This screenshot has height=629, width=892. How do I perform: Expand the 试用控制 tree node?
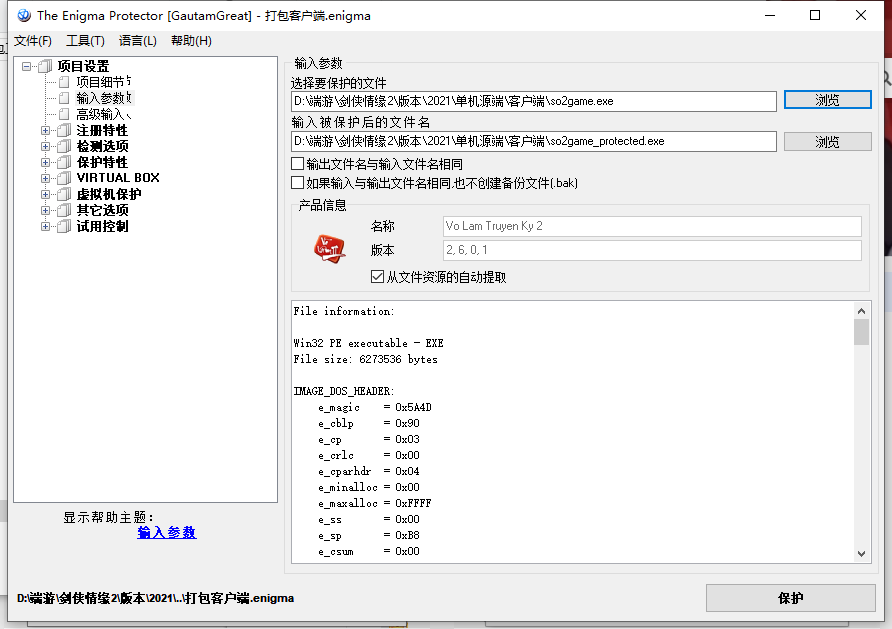click(x=46, y=226)
